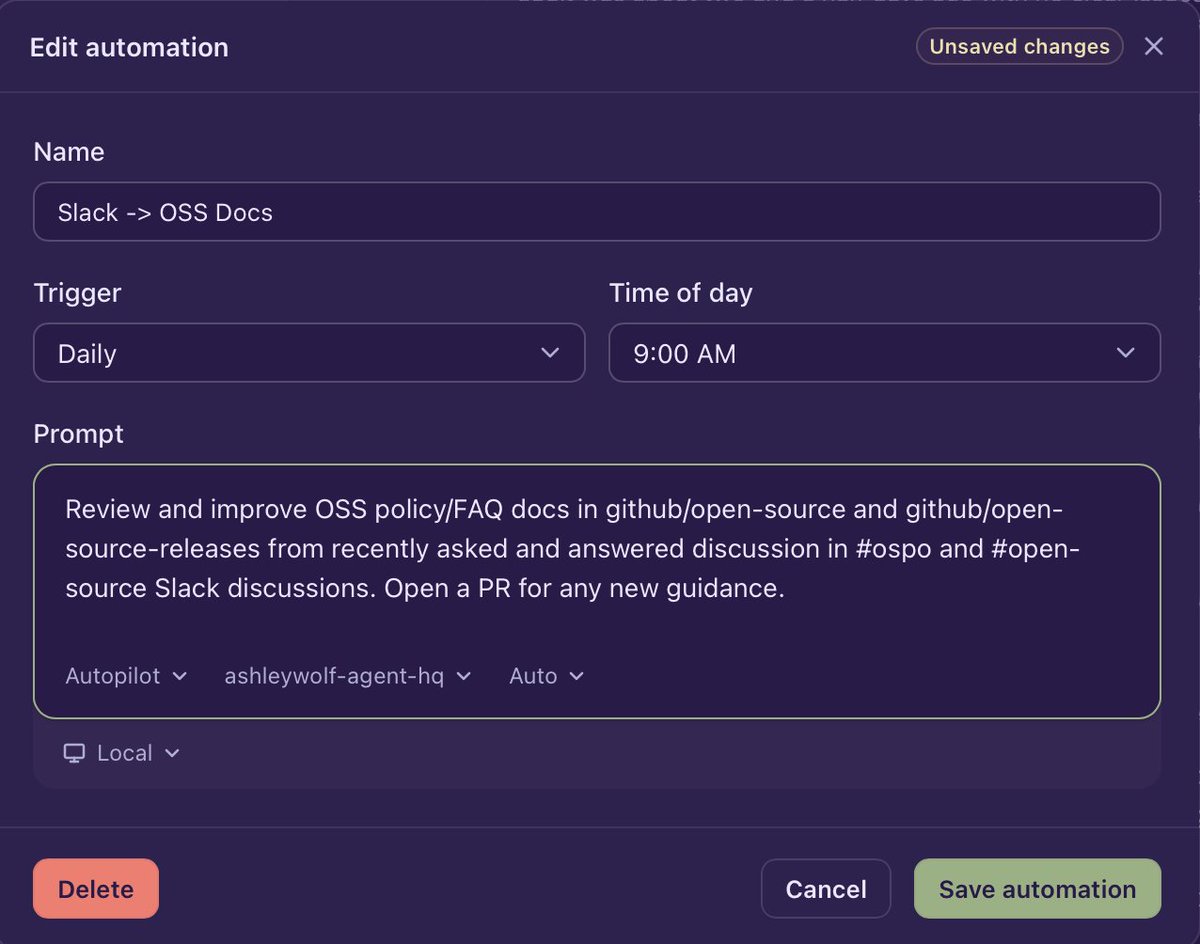The height and width of the screenshot is (944, 1200).
Task: Click the chevron arrow in the Time of day field
Action: (1125, 353)
